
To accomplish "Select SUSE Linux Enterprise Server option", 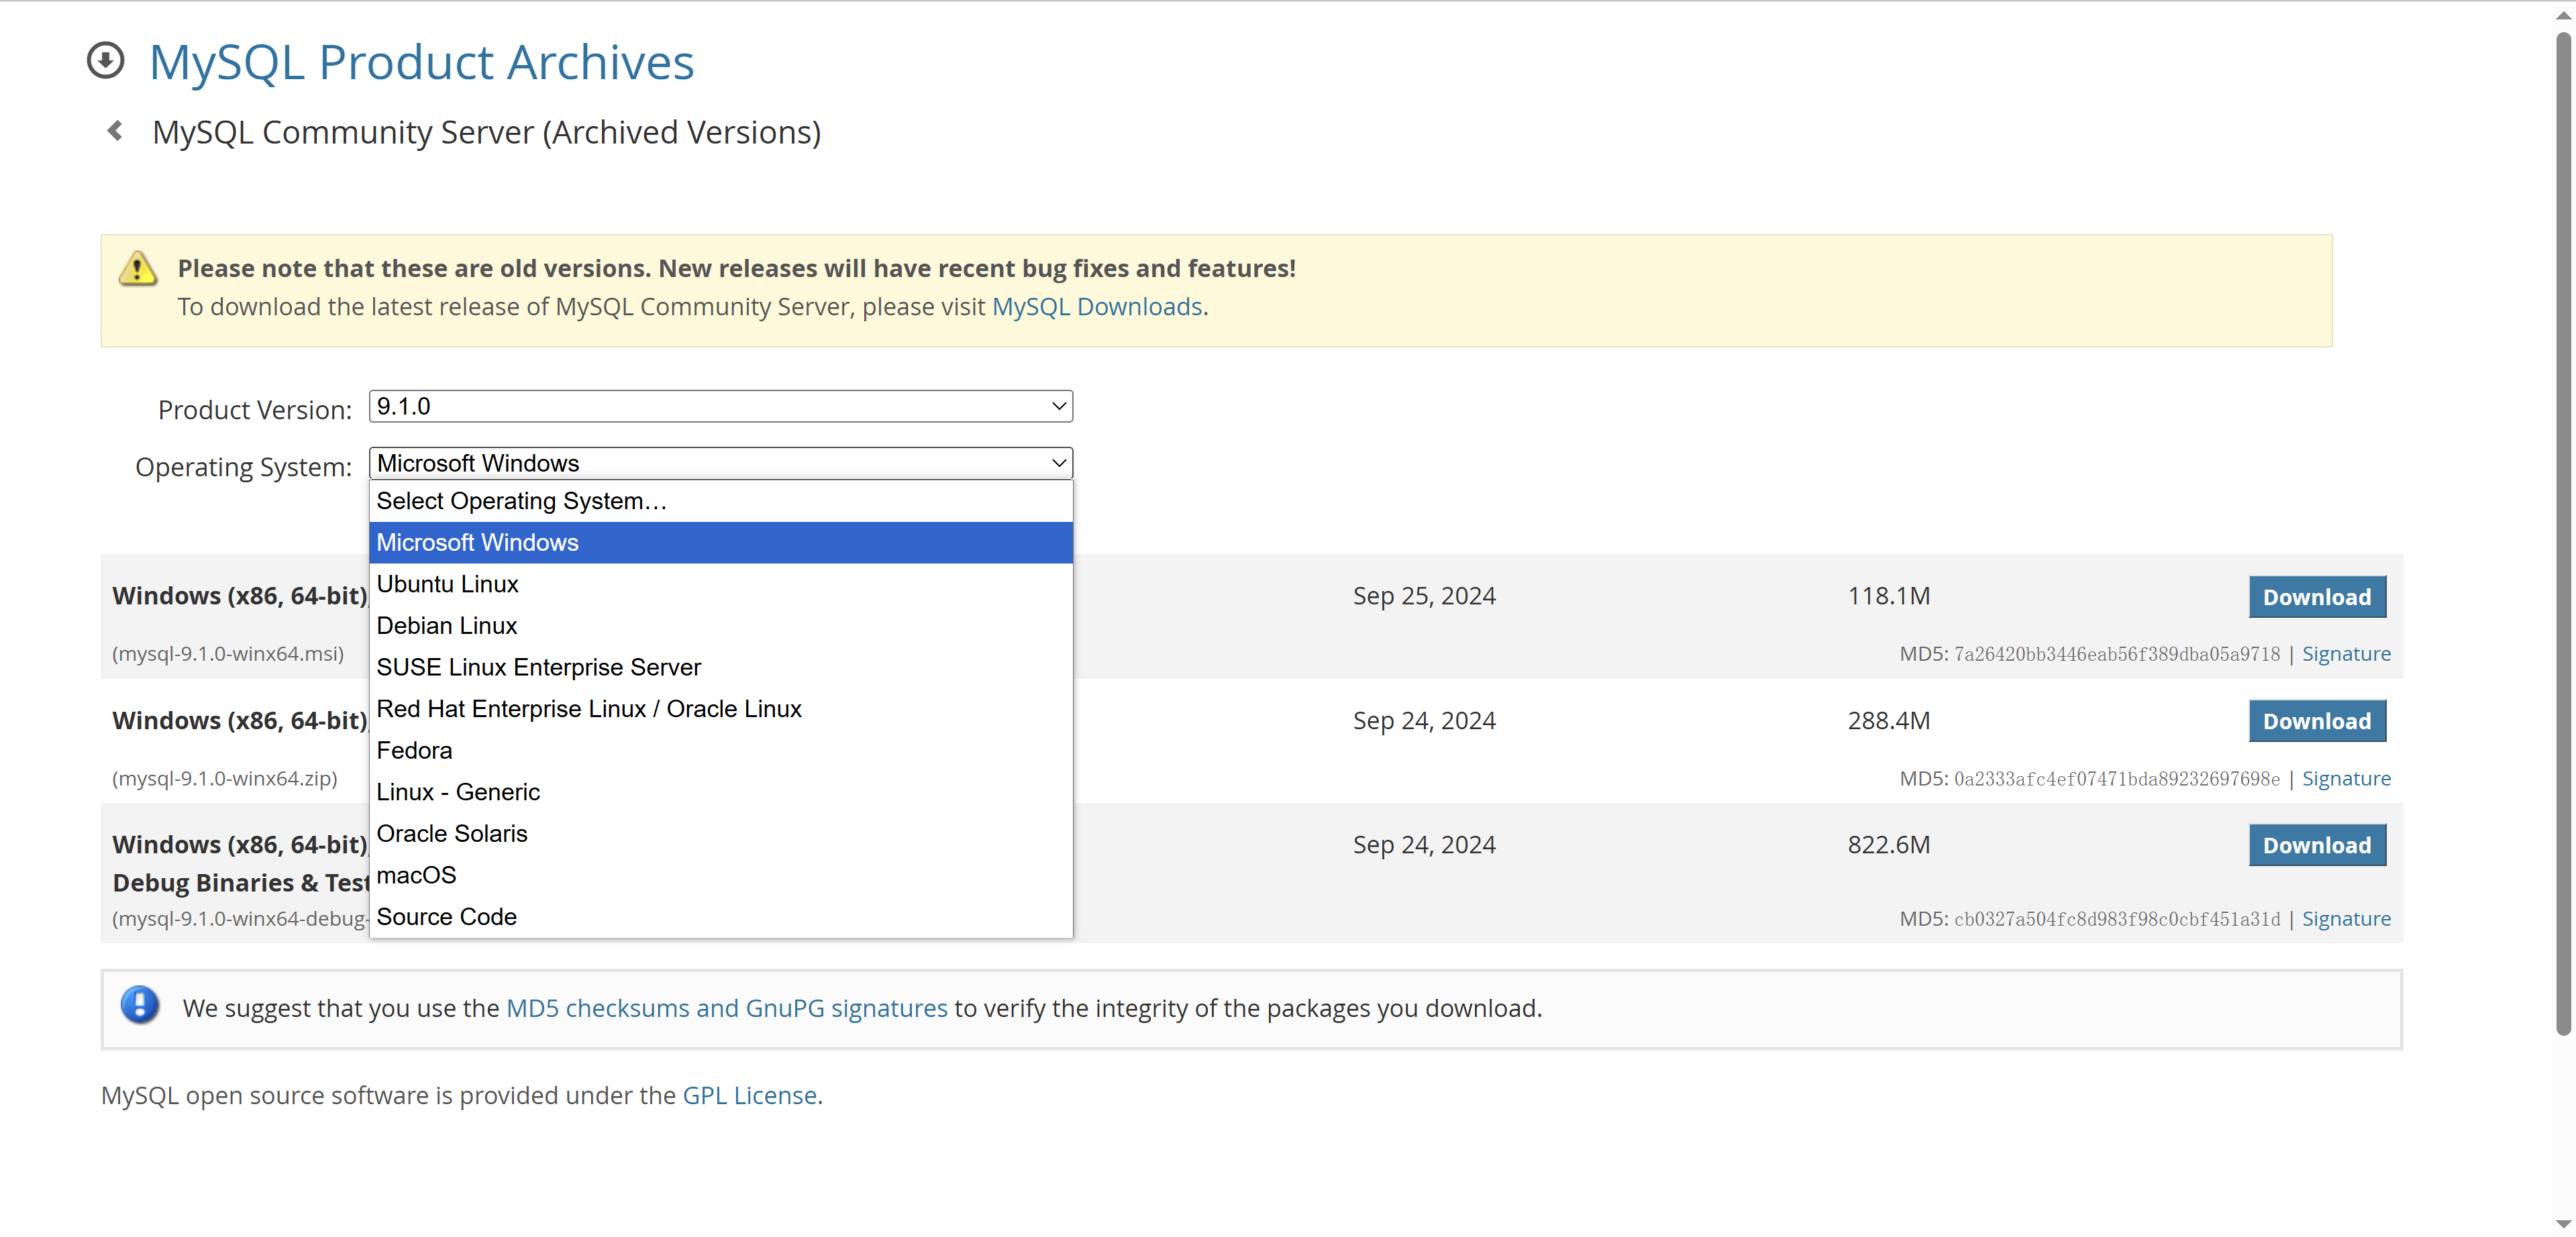I will pos(538,667).
